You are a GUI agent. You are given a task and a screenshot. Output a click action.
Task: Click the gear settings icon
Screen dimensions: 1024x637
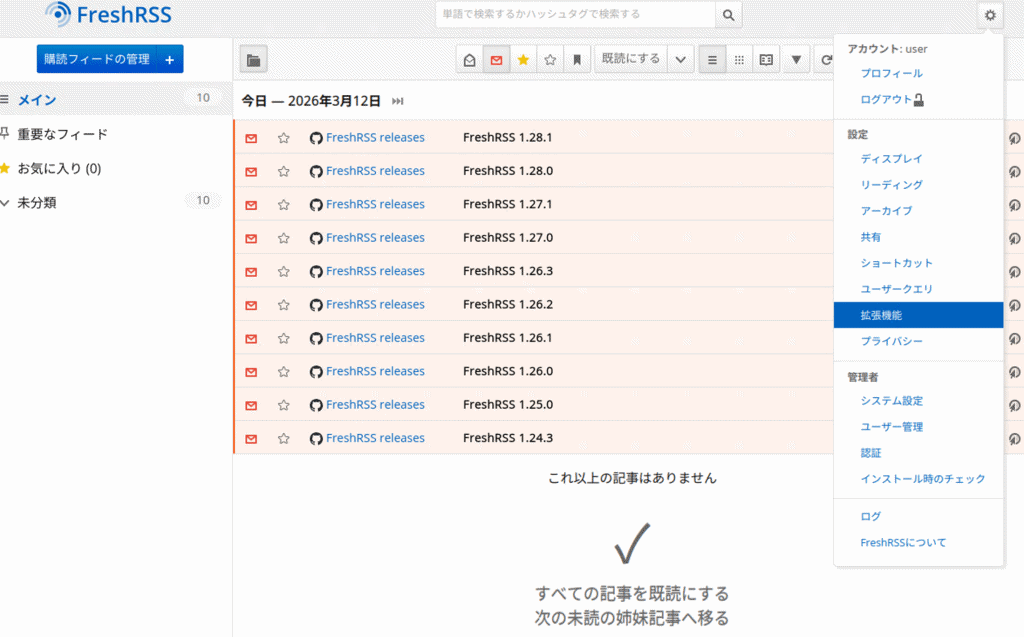pyautogui.click(x=990, y=15)
